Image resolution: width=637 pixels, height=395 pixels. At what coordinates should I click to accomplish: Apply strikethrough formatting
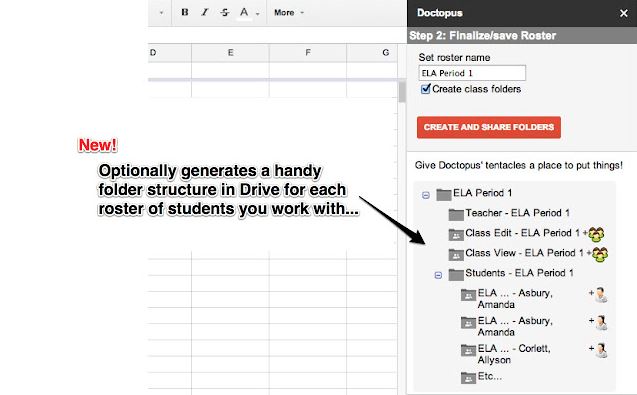225,13
